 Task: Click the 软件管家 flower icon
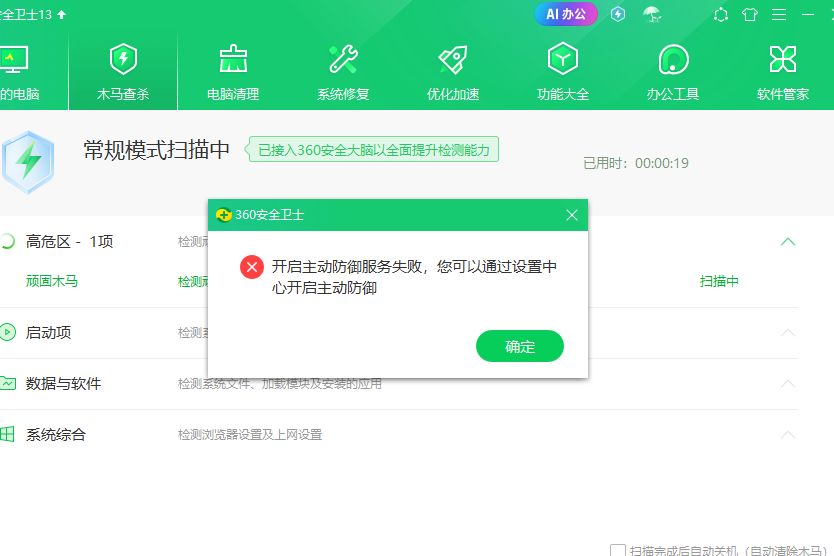click(783, 59)
